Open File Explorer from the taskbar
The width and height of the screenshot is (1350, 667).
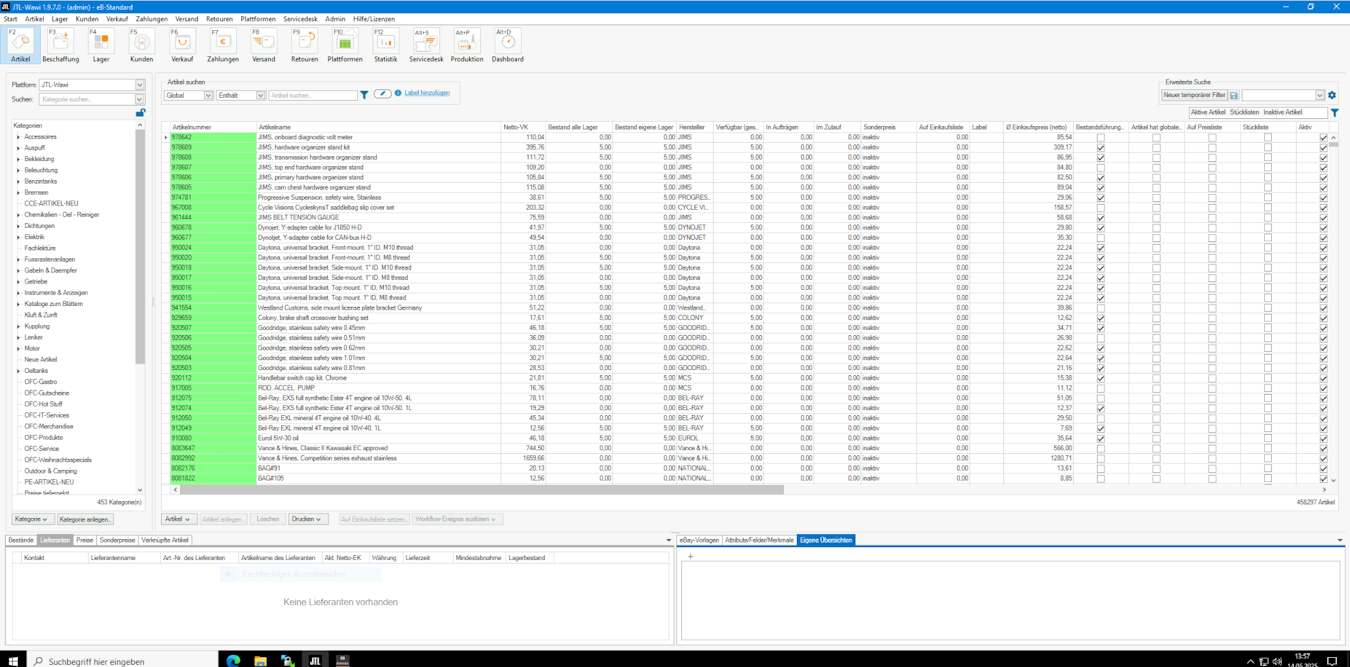pos(260,661)
